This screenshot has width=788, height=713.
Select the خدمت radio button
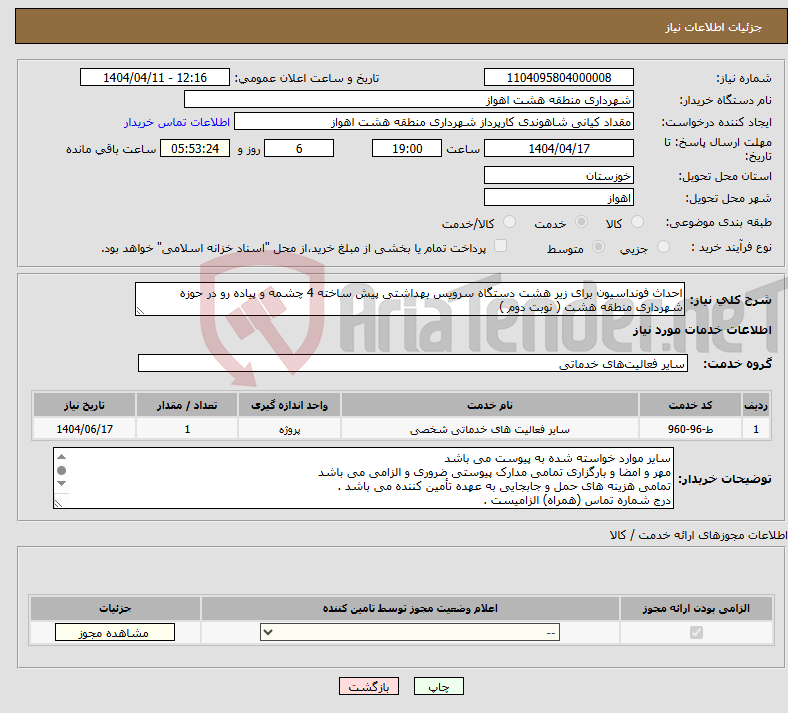(x=581, y=222)
